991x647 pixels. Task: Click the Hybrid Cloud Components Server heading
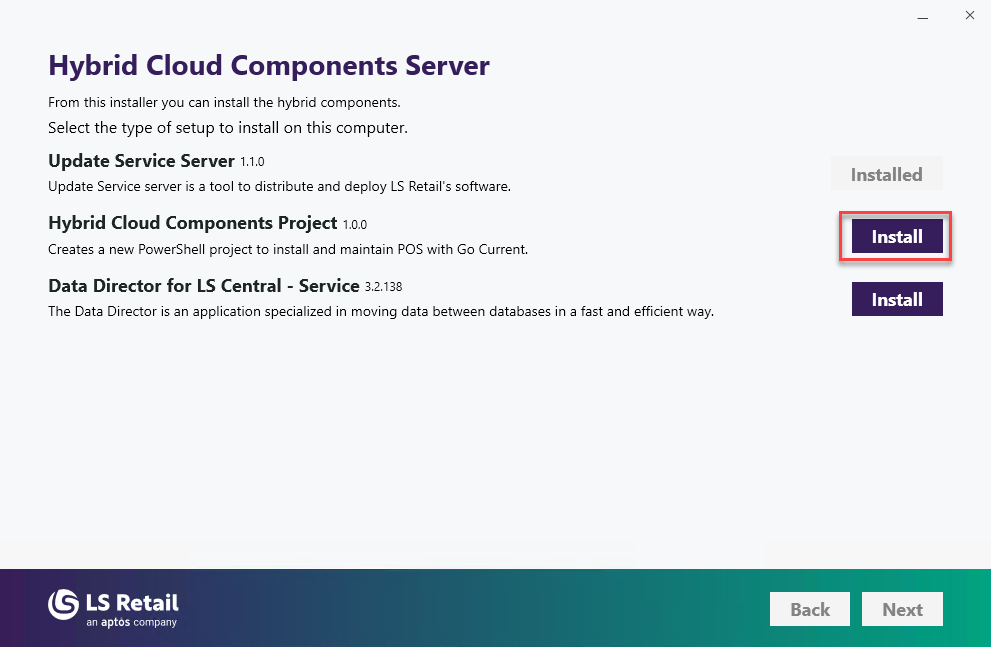pos(269,66)
